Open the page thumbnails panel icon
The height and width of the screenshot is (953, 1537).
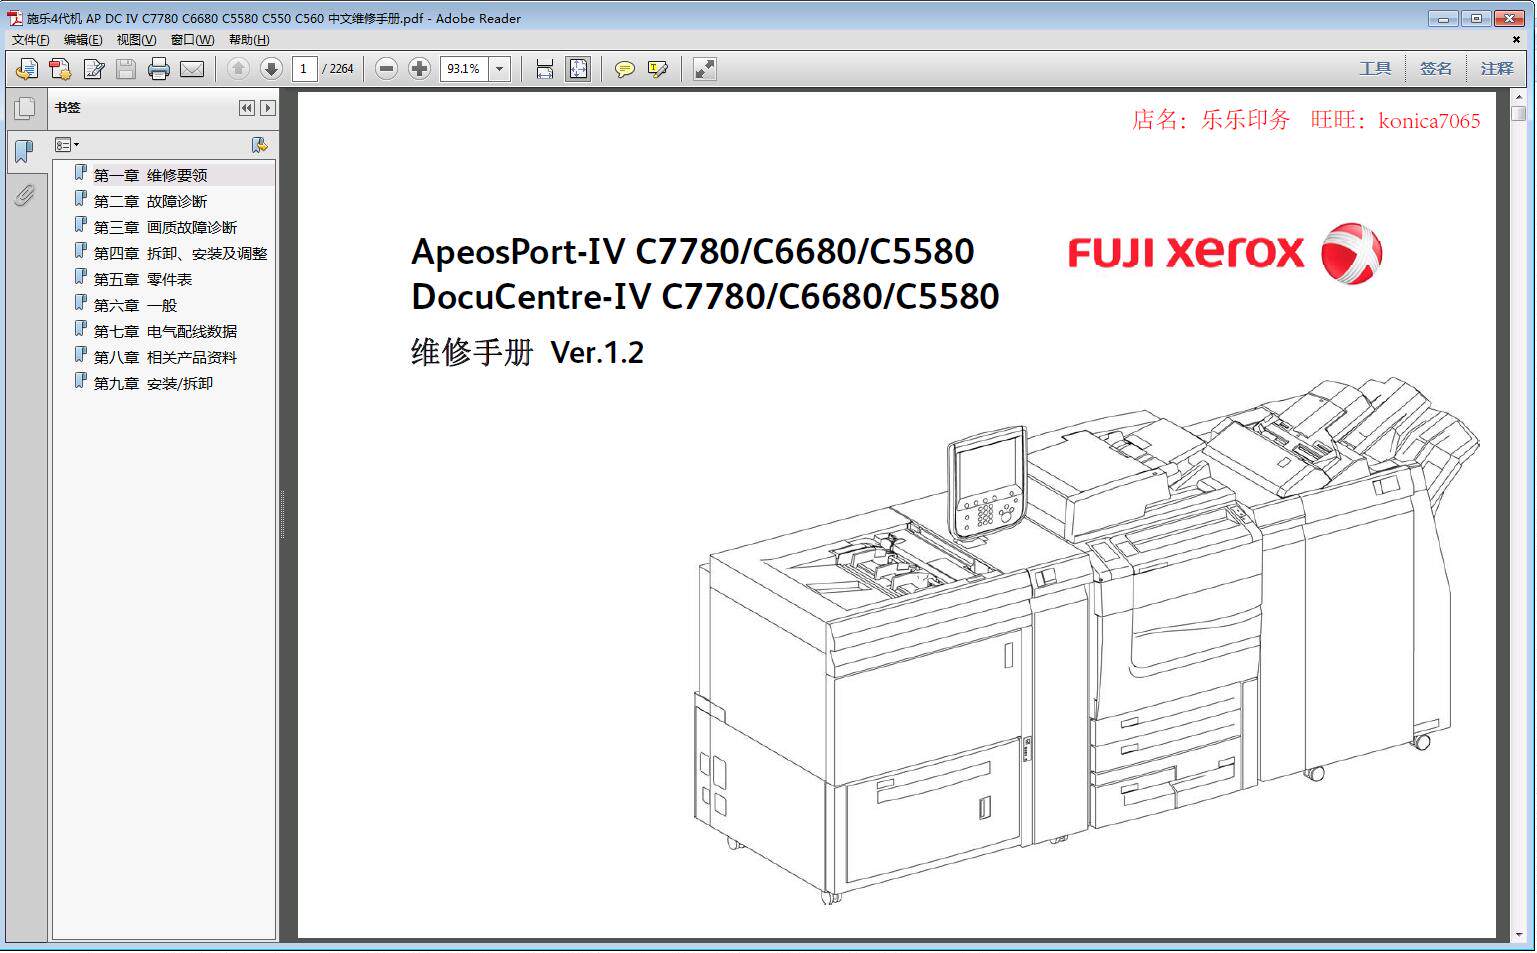point(24,107)
